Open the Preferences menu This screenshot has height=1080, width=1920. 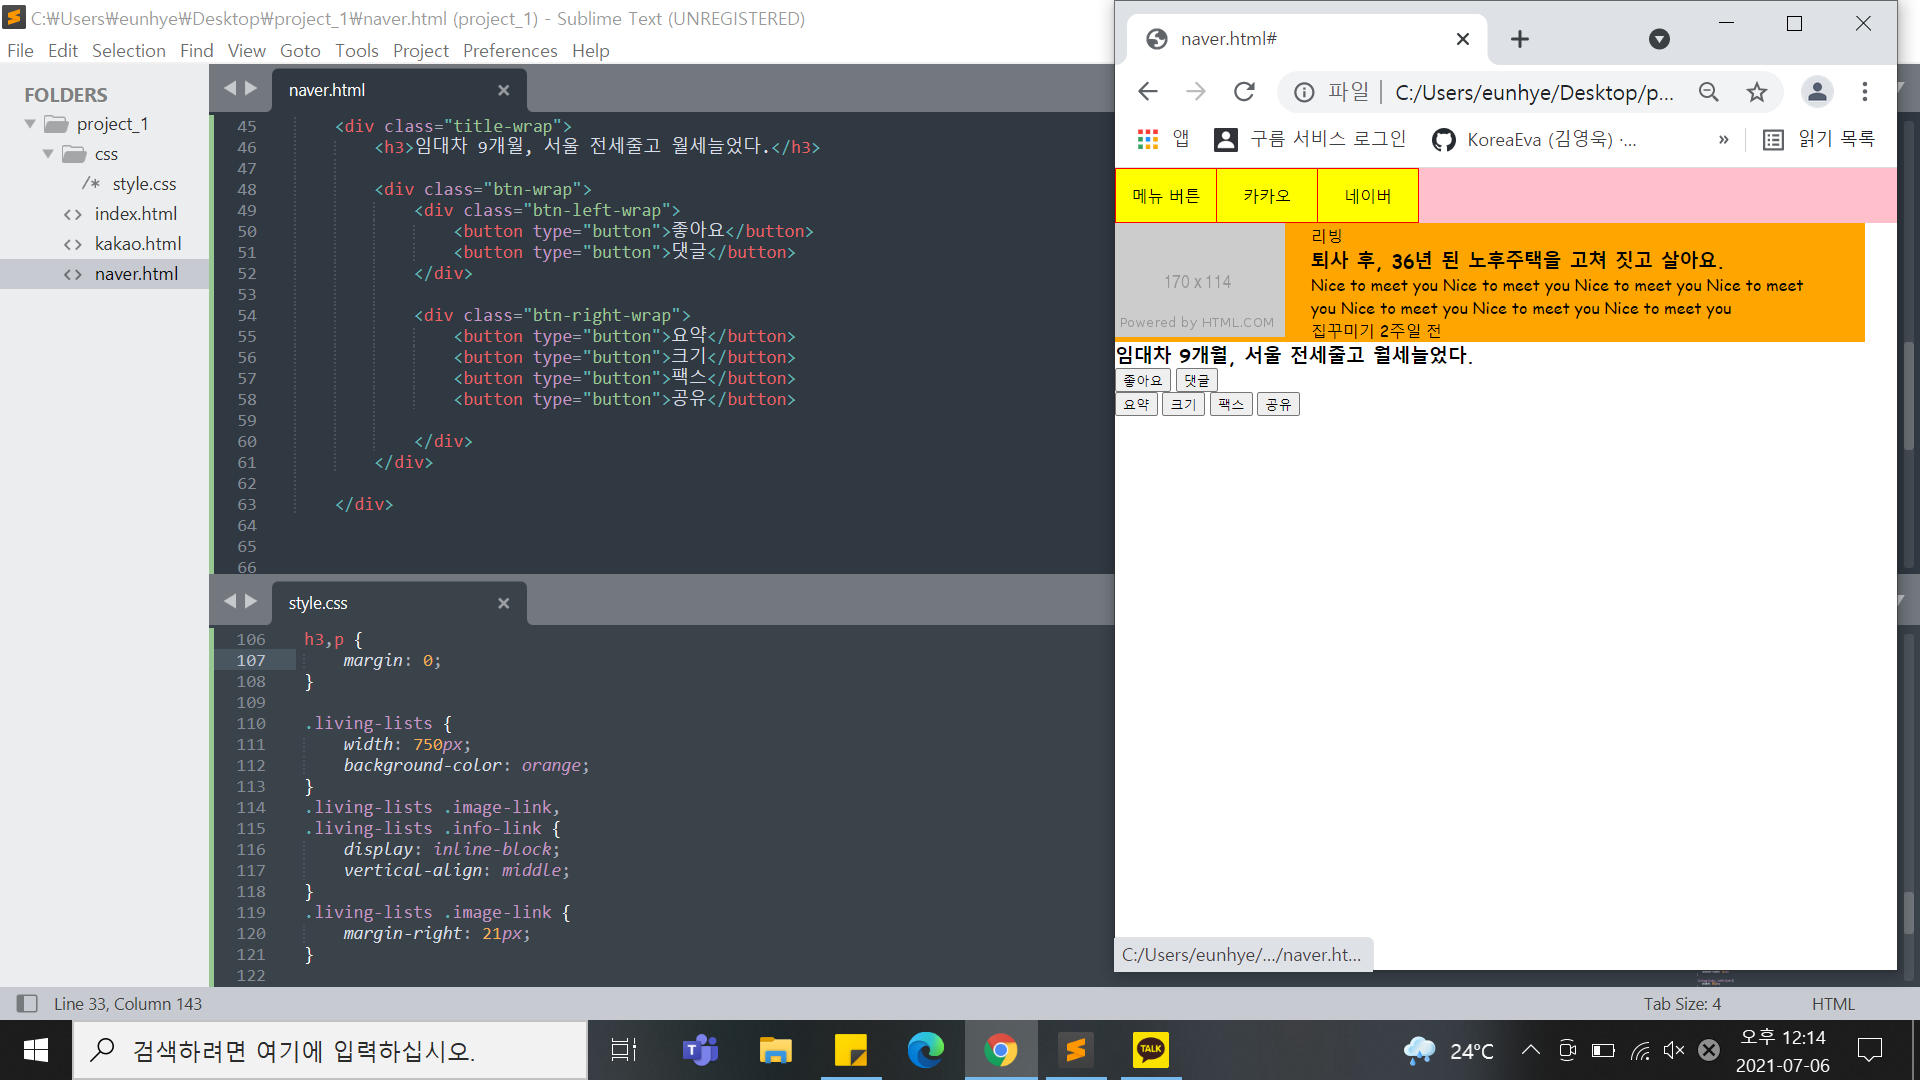point(509,50)
